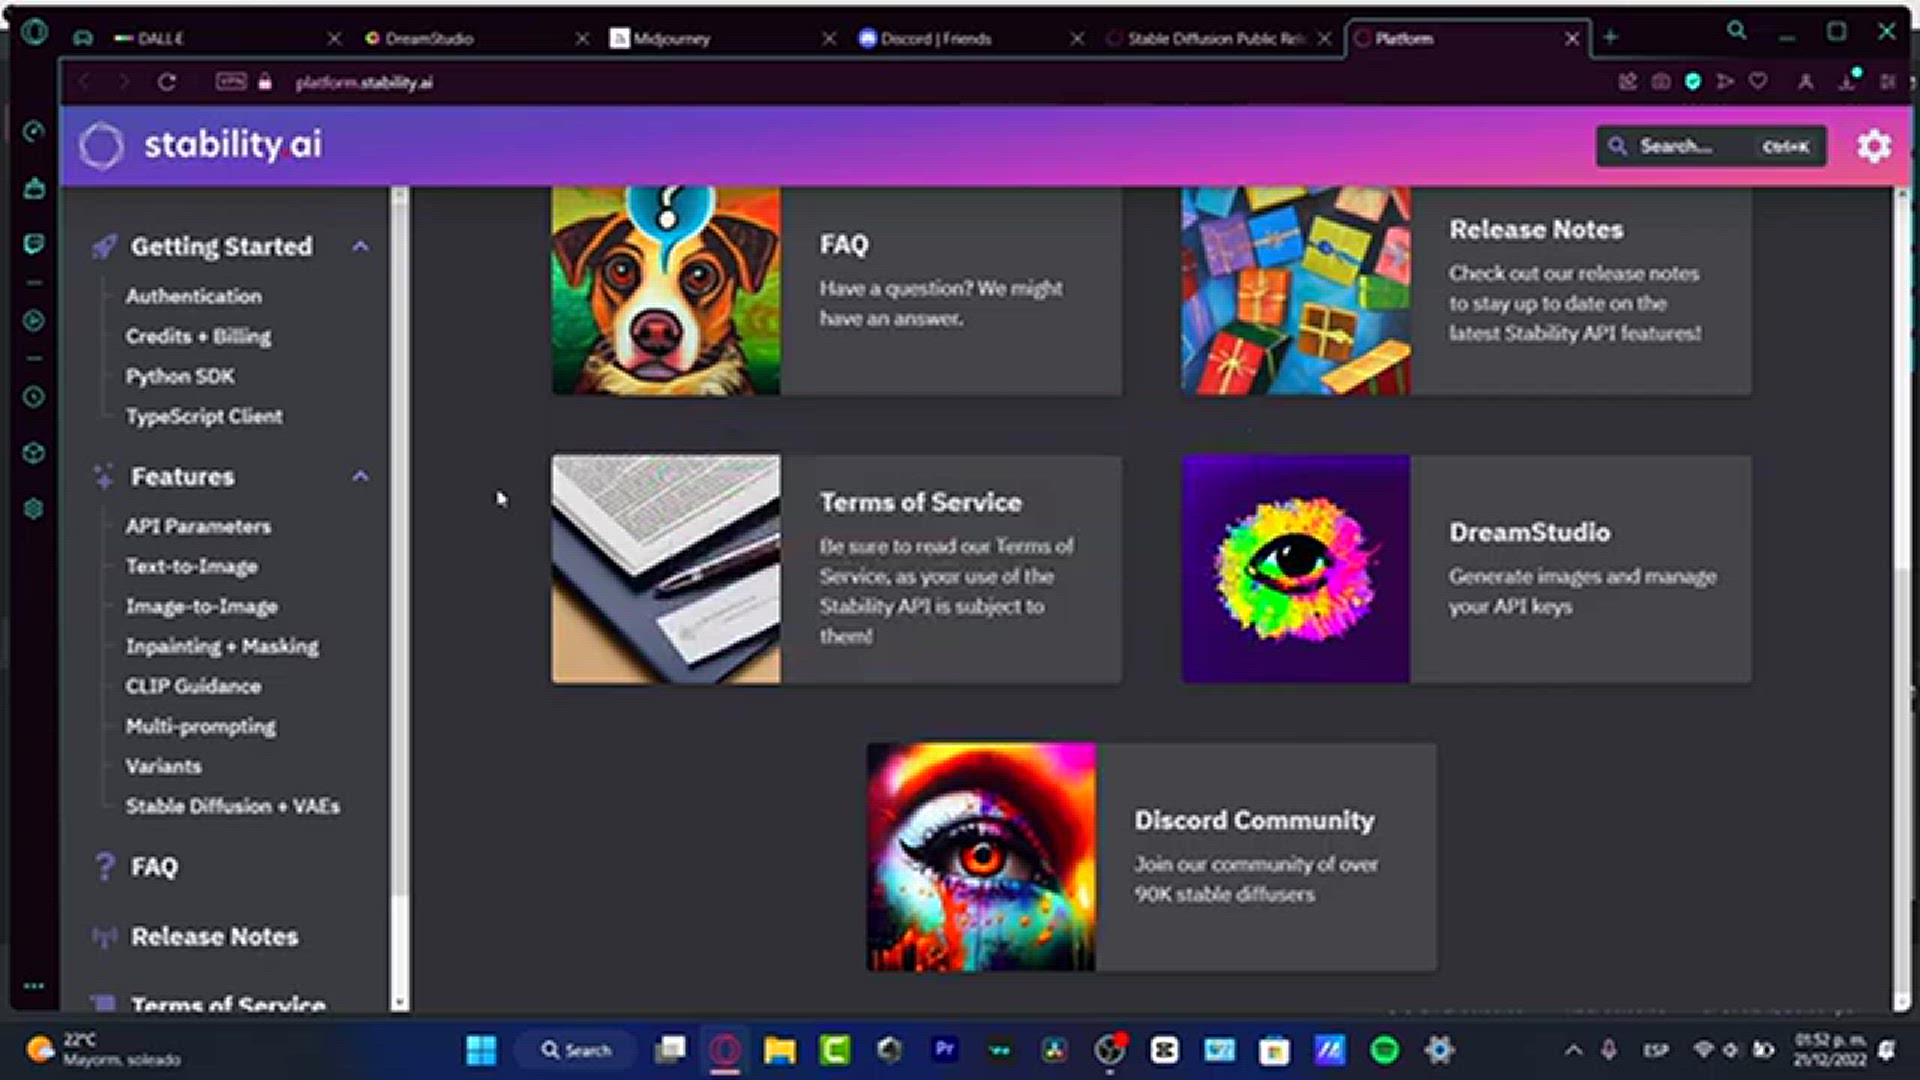Click the shield ad-blocker icon

(x=1693, y=82)
